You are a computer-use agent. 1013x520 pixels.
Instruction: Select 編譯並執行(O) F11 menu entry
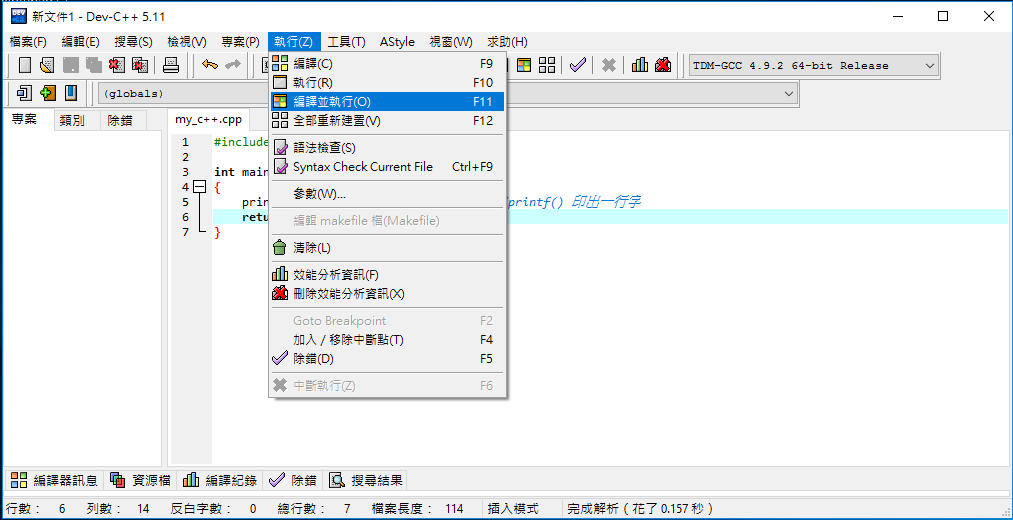[388, 101]
